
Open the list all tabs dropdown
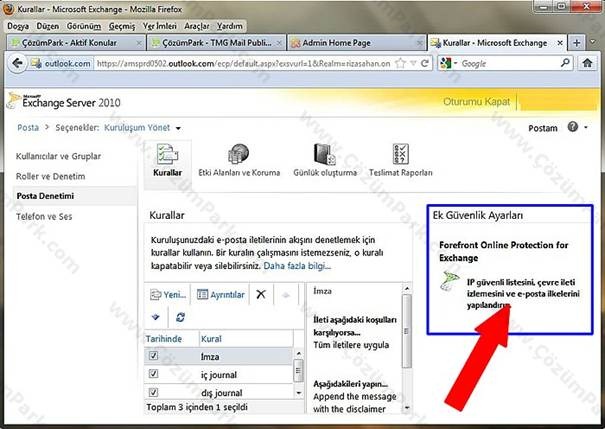tap(593, 42)
